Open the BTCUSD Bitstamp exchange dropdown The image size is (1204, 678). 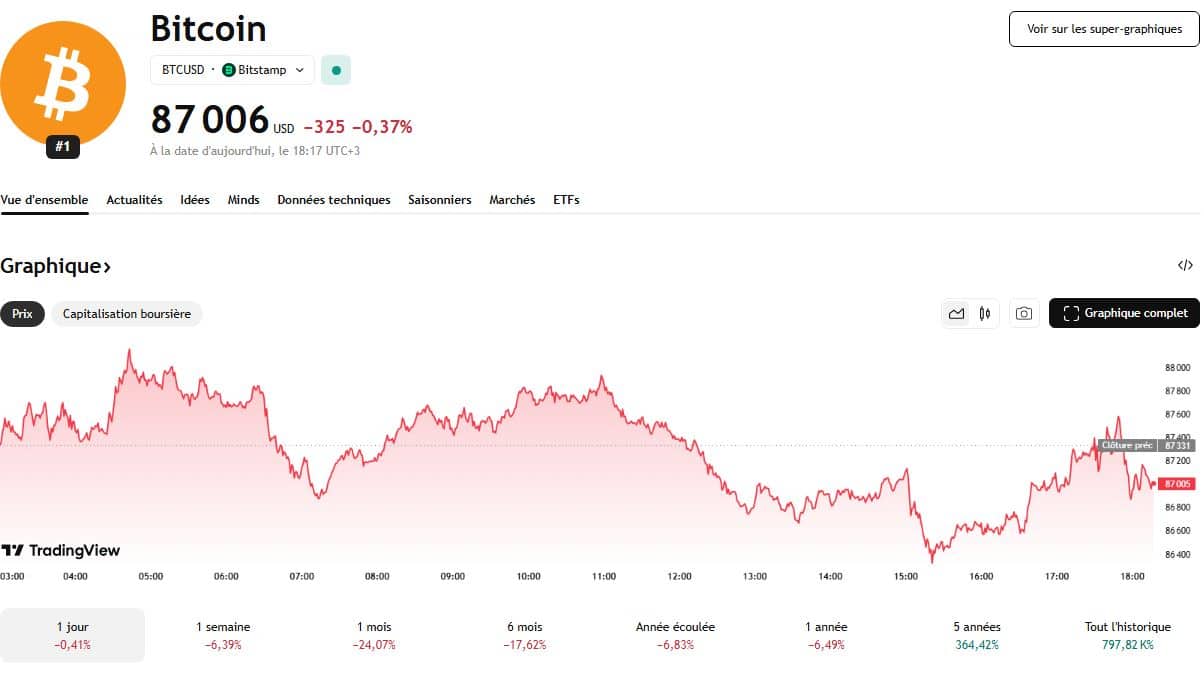pos(232,71)
